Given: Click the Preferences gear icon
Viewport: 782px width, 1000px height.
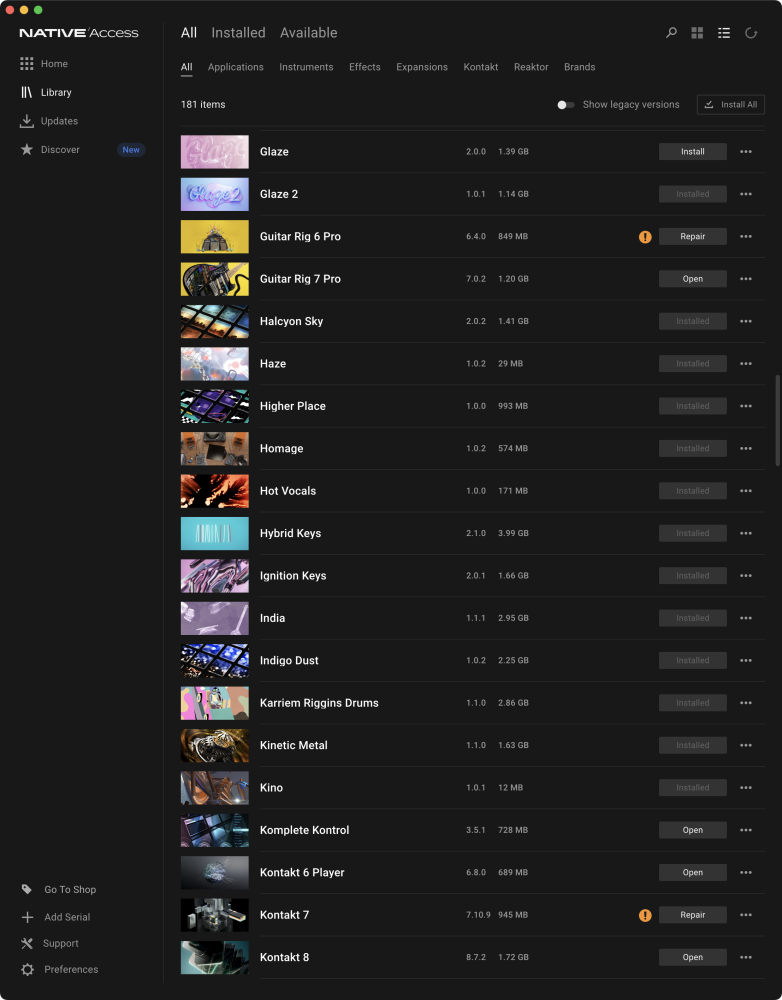Looking at the screenshot, I should [27, 969].
